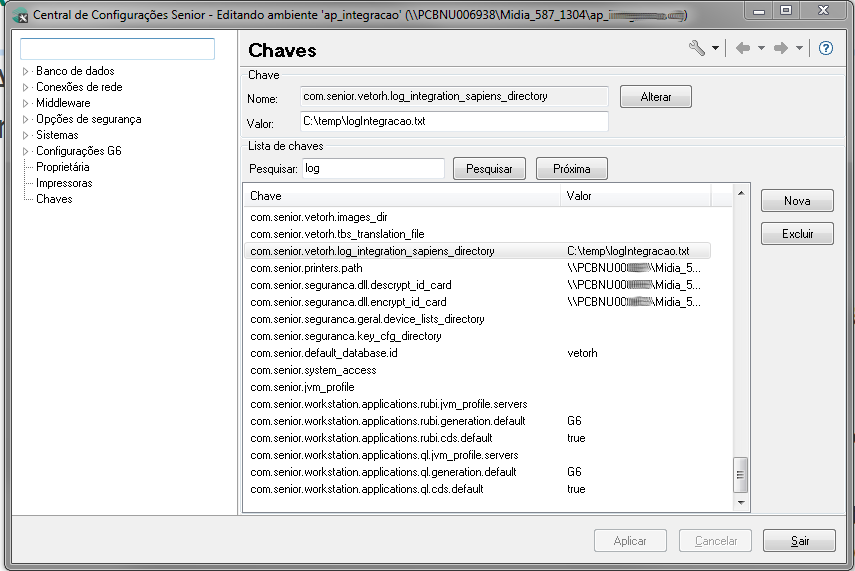The height and width of the screenshot is (571, 855).
Task: Expand the Banco de dados node
Action: [x=25, y=71]
